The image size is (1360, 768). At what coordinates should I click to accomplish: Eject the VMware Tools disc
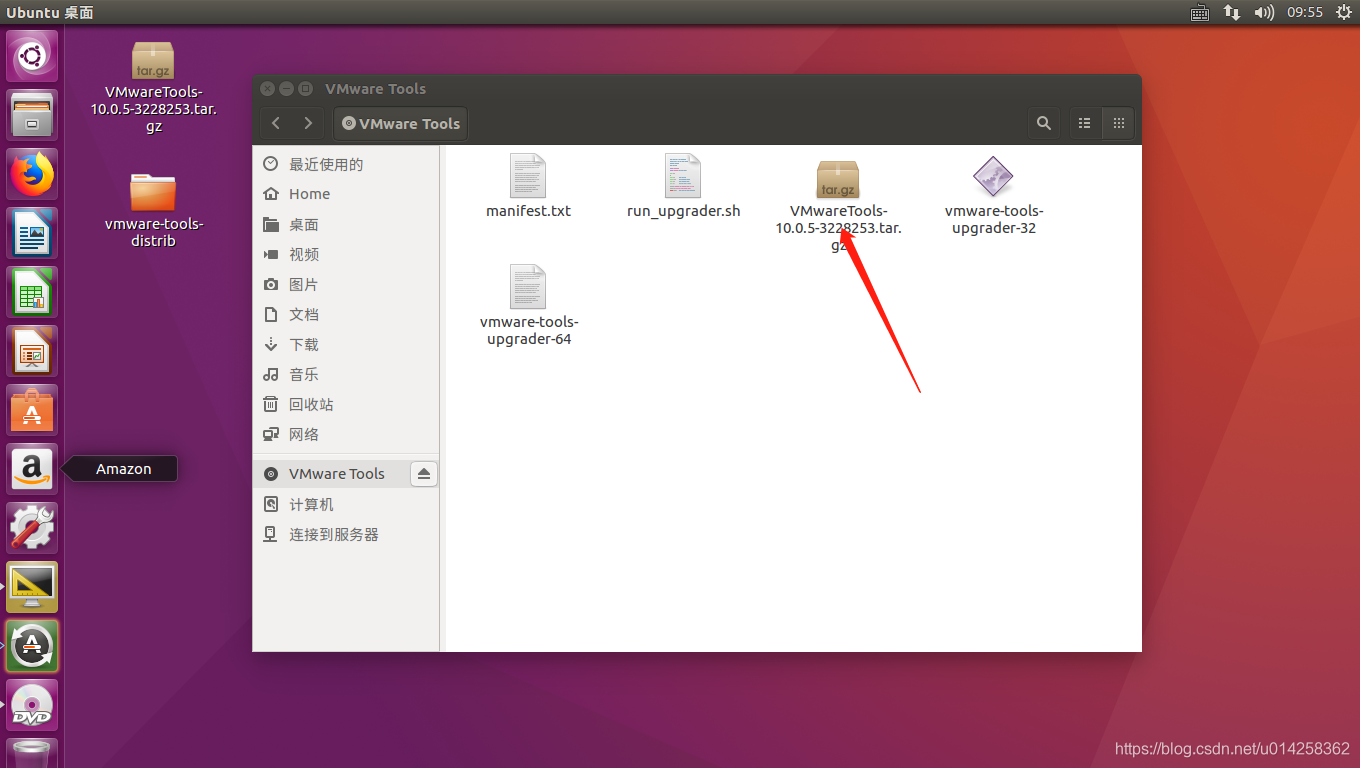pyautogui.click(x=424, y=474)
